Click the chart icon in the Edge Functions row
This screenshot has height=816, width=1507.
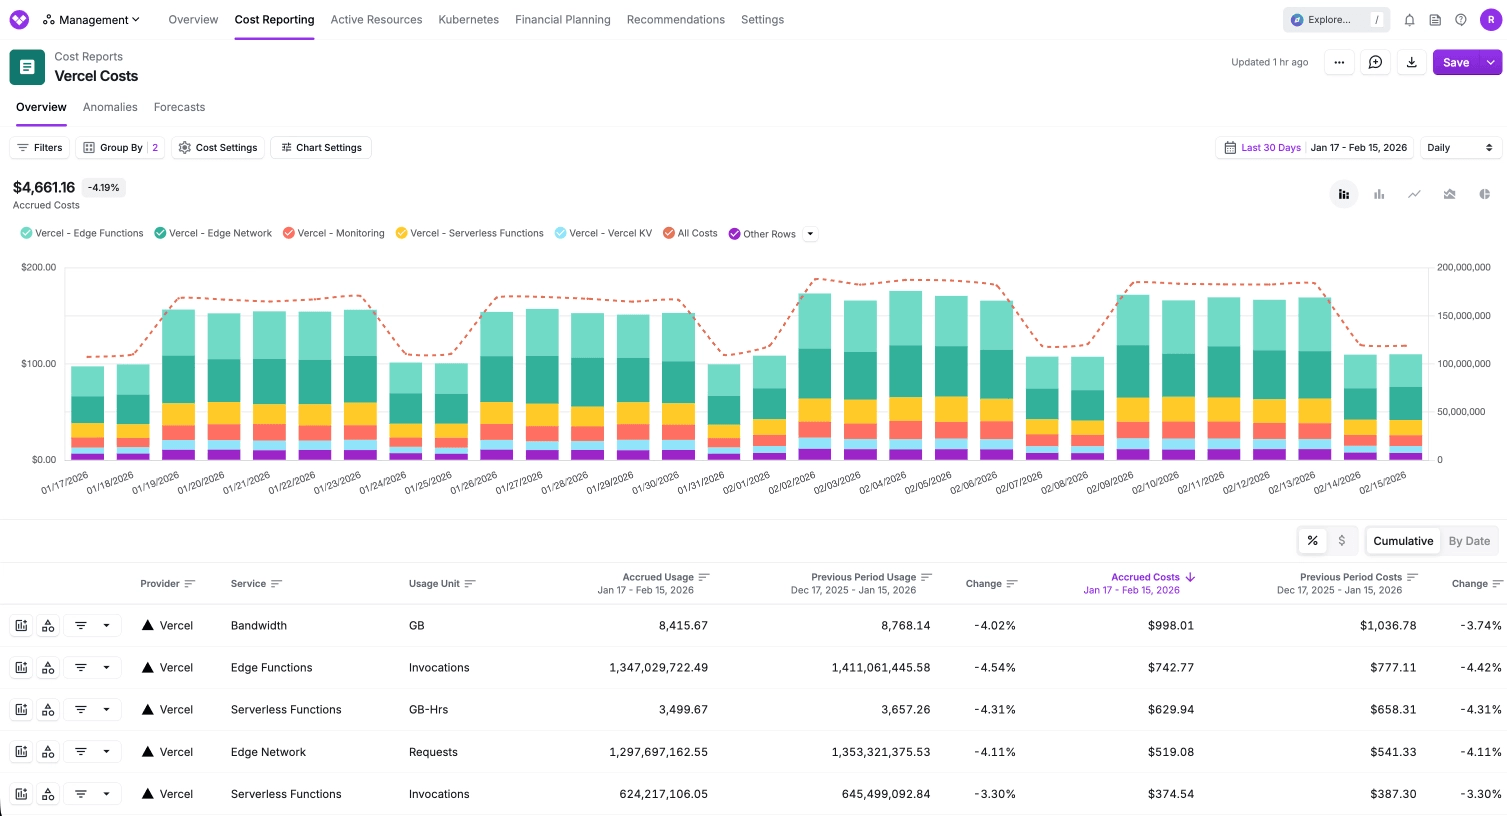(20, 668)
